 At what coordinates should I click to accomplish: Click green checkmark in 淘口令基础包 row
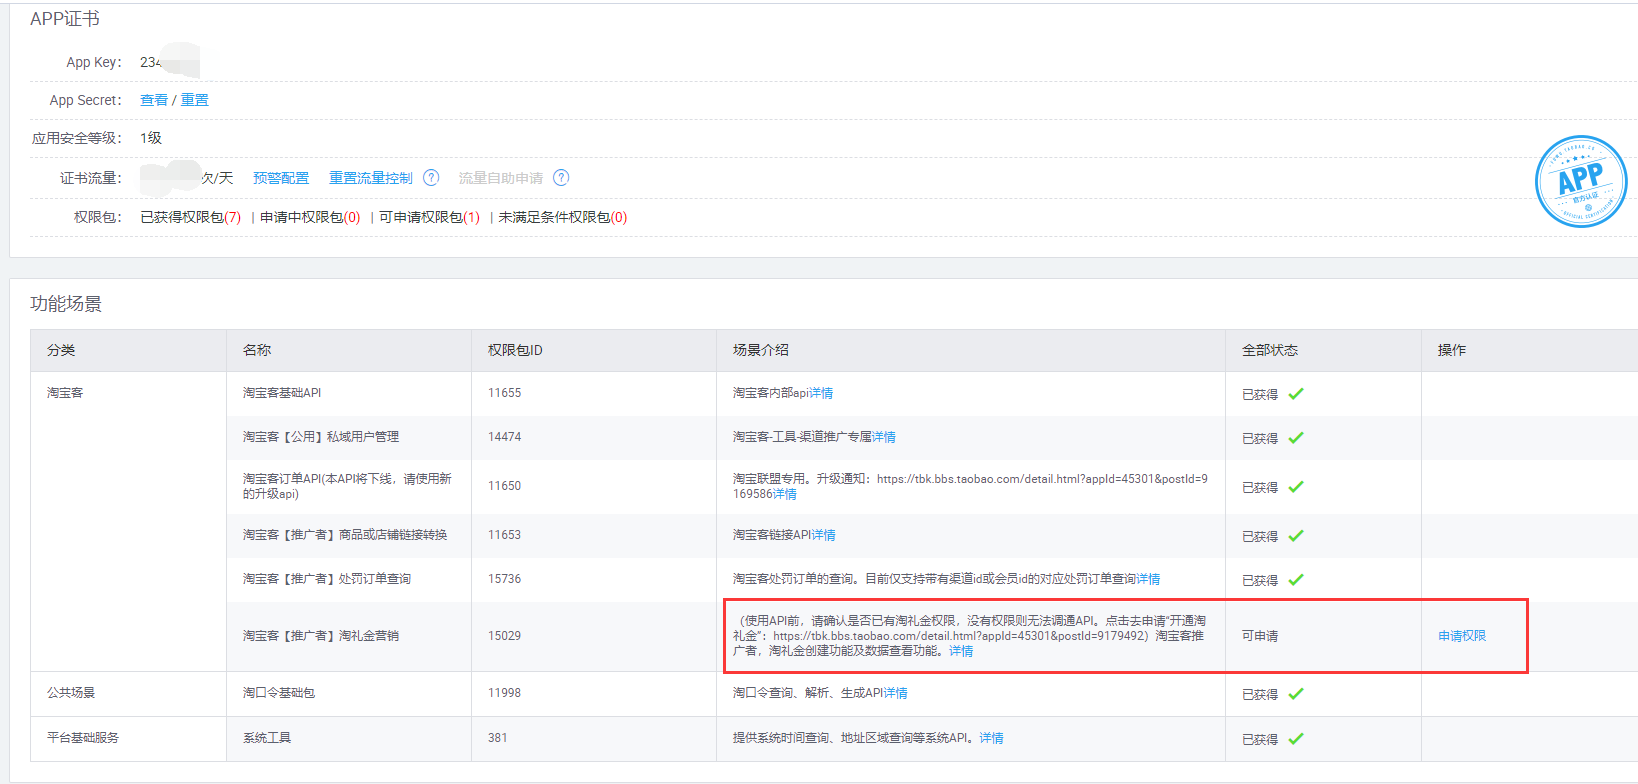(x=1296, y=694)
